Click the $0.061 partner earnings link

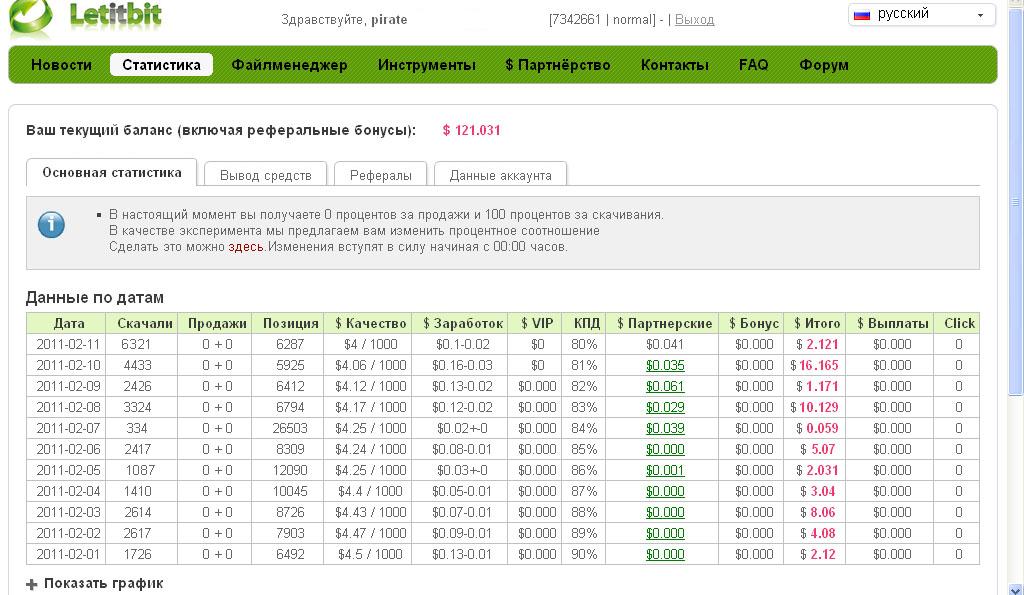coord(665,386)
